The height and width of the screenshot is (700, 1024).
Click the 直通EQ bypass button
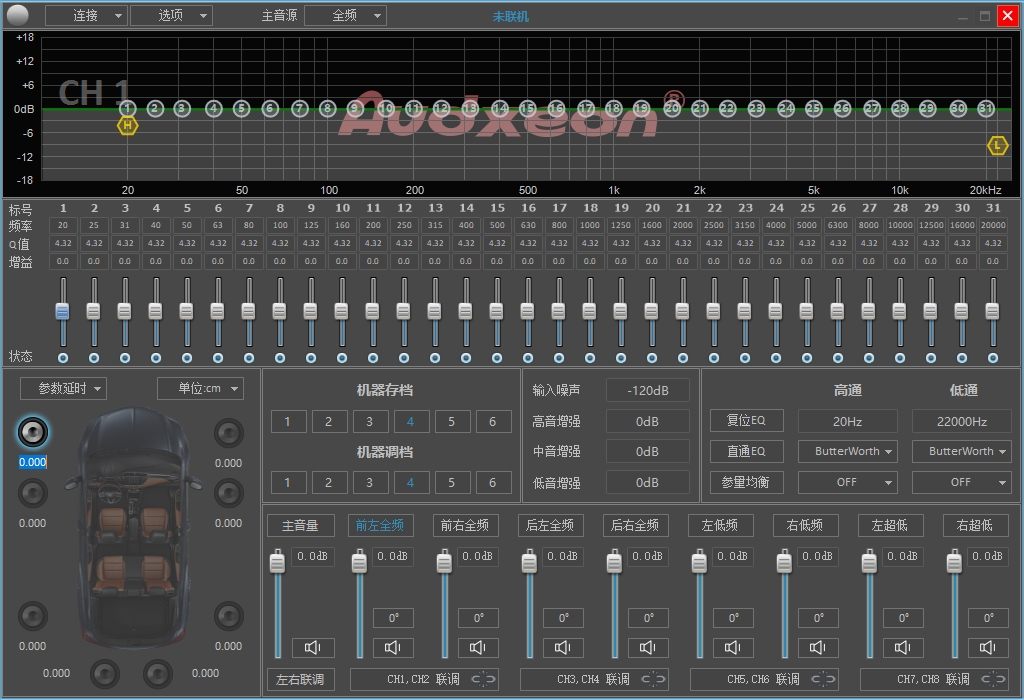coord(746,451)
